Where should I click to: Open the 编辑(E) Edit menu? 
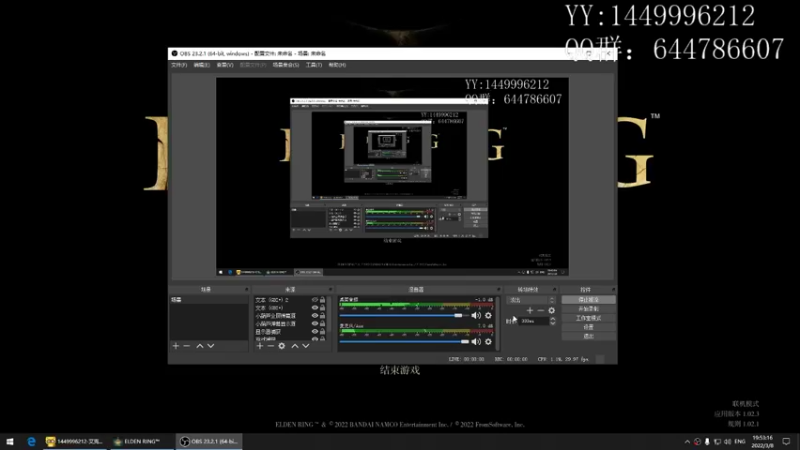tap(202, 65)
